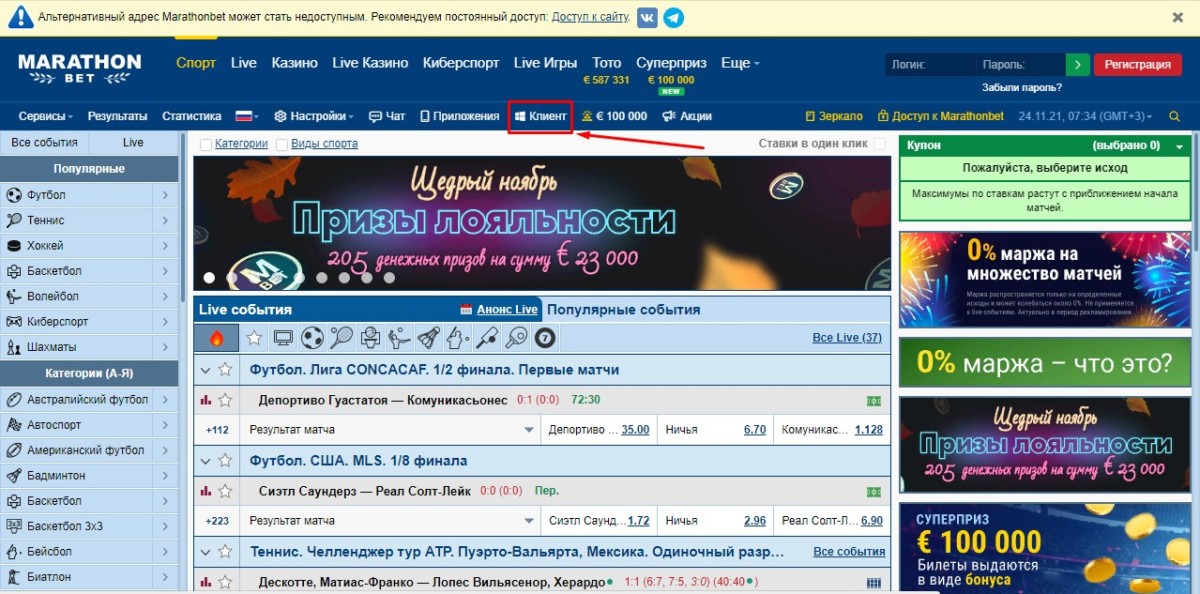Click the Логин input field

(930, 65)
